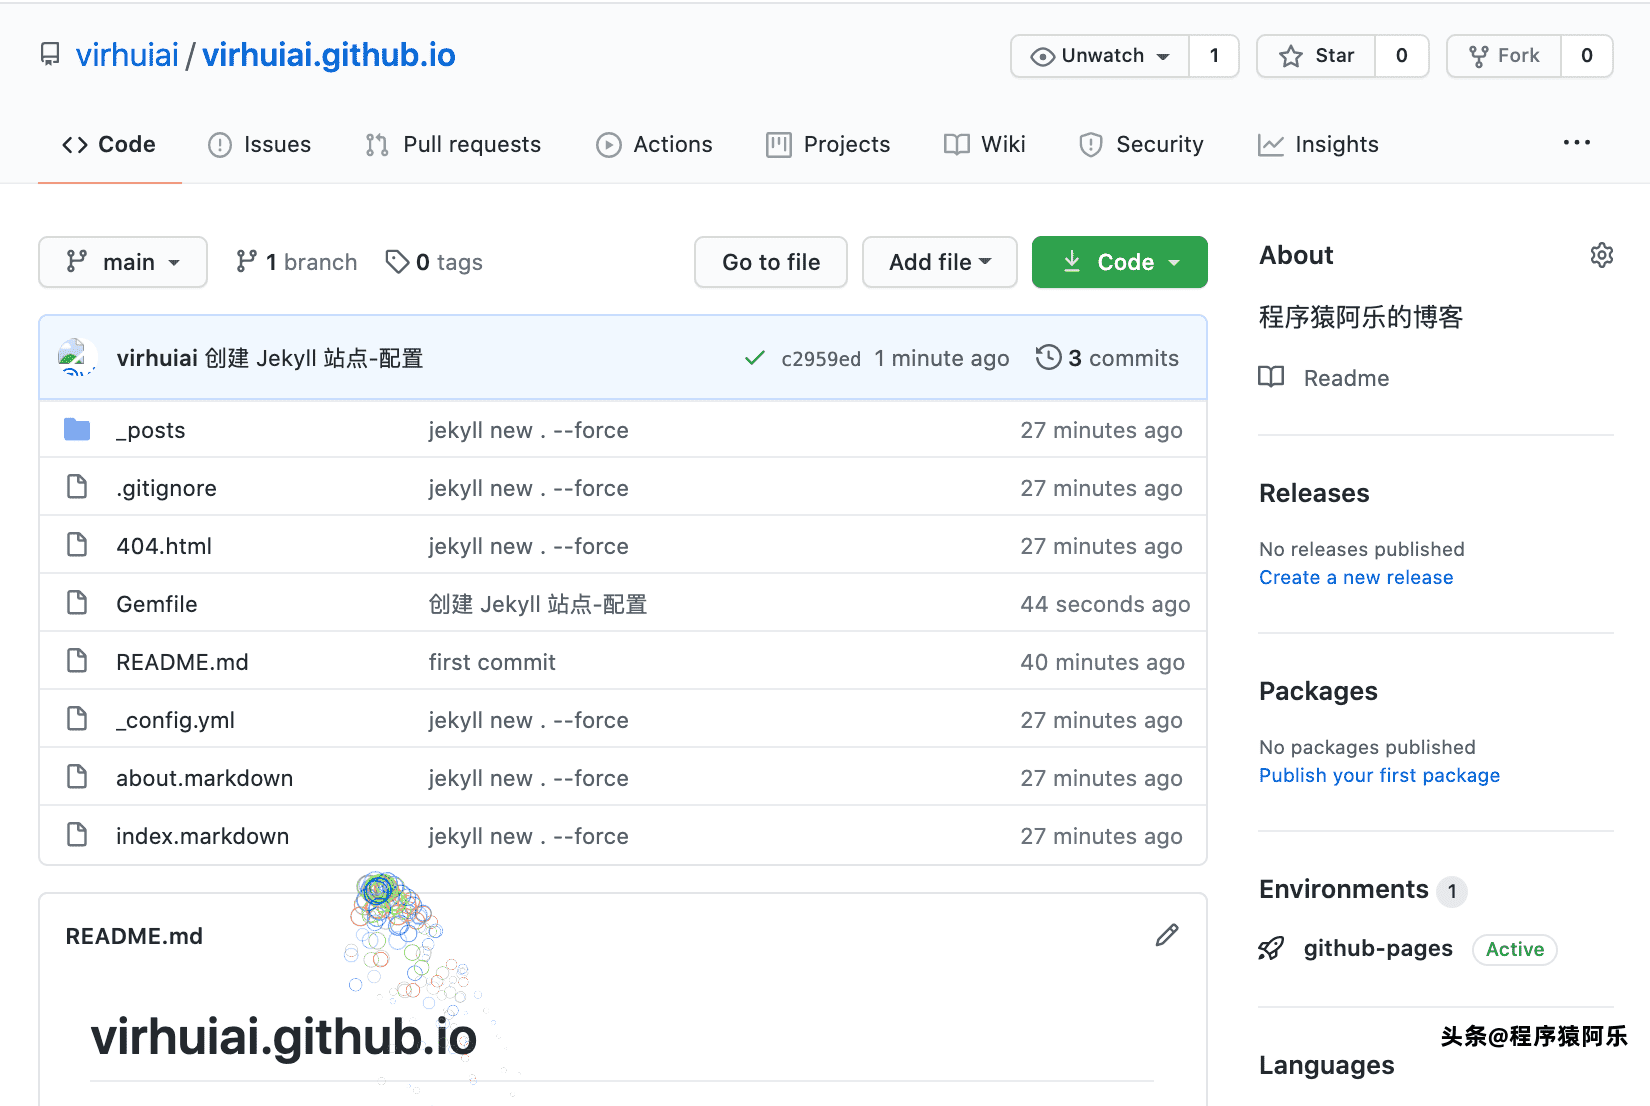Open the .gitignore file
The image size is (1650, 1106).
(x=166, y=488)
